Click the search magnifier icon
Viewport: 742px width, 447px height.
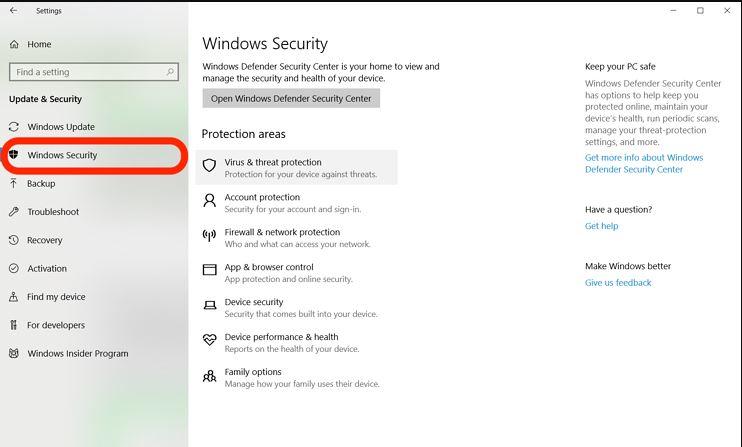tap(170, 72)
